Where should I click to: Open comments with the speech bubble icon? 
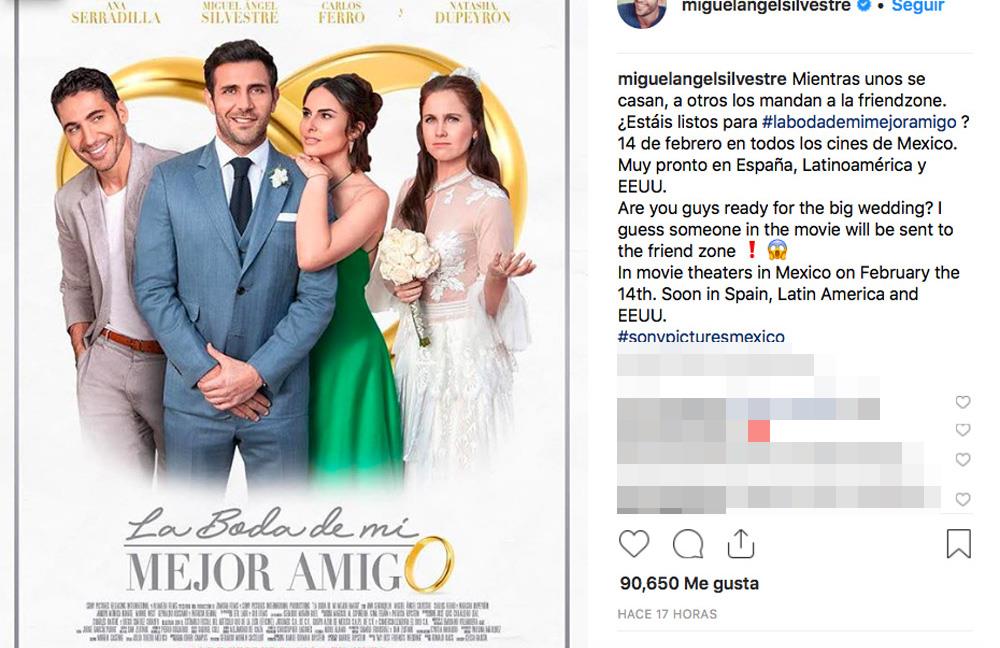point(688,544)
